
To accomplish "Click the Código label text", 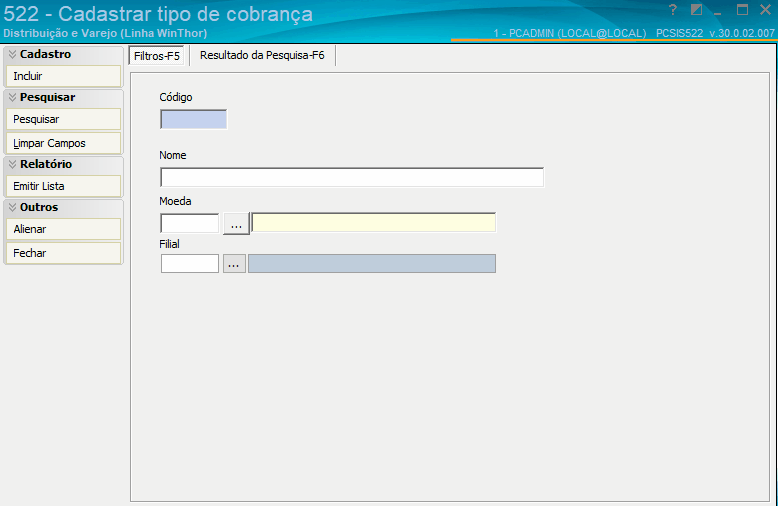I will click(x=176, y=97).
